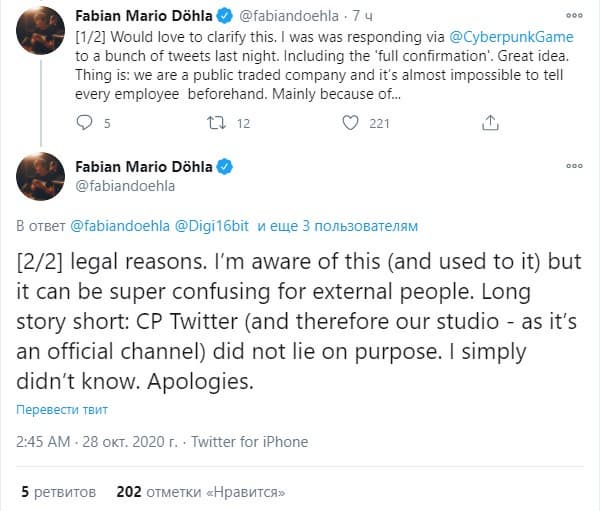Image resolution: width=600 pixels, height=511 pixels.
Task: Expand "и еще 3 пользователям" recipients list
Action: (x=337, y=226)
